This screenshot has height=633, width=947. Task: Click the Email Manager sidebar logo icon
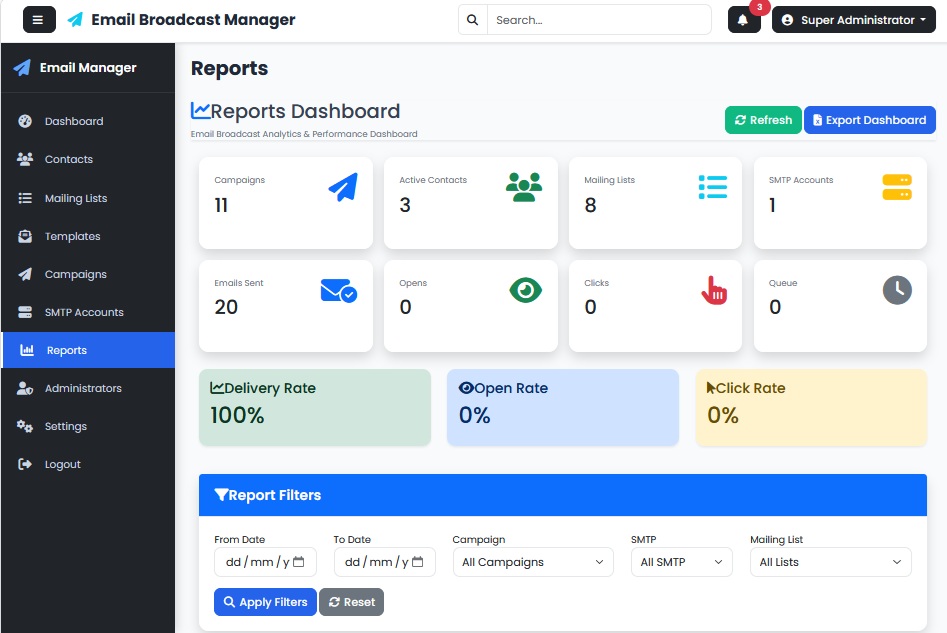22,68
